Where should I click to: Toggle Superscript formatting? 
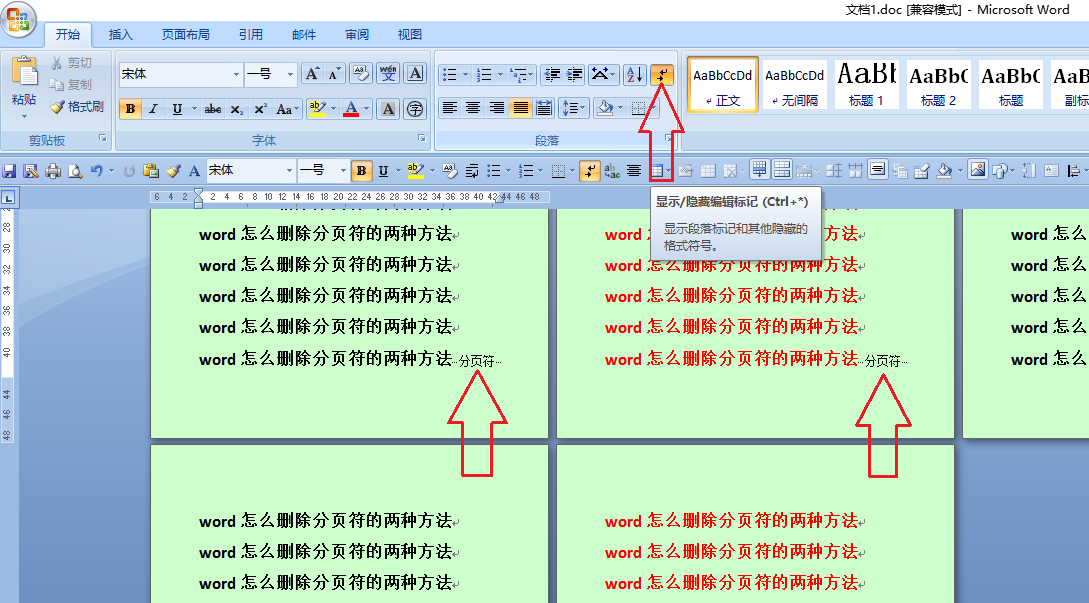[260, 109]
